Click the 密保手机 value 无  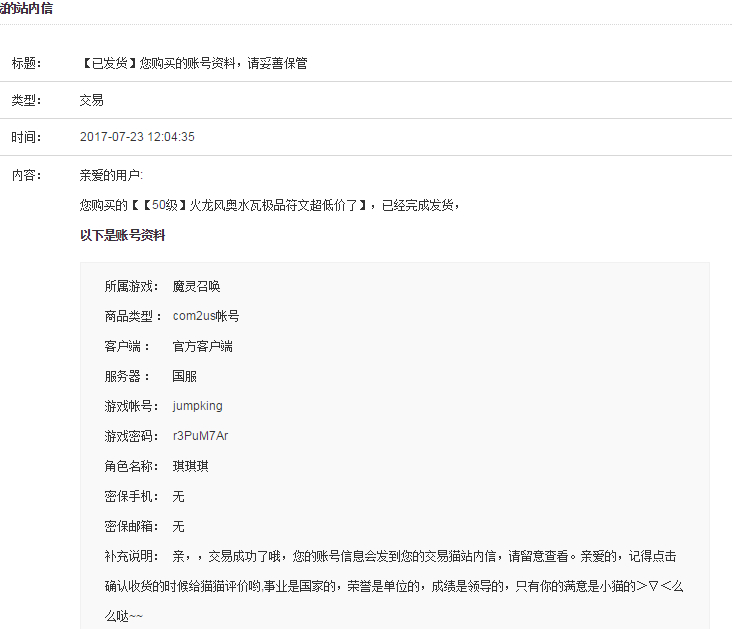click(178, 496)
